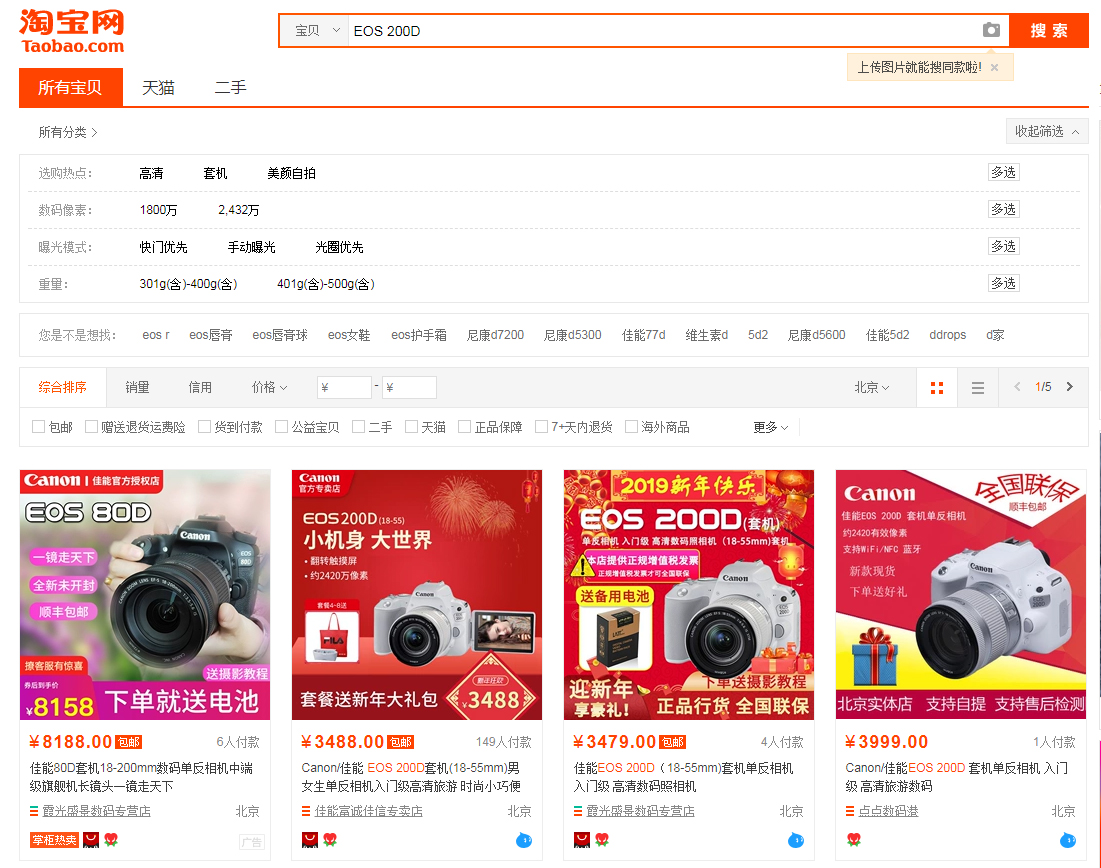The width and height of the screenshot is (1101, 868).
Task: Toggle the 正品保障 checkbox
Action: point(464,427)
